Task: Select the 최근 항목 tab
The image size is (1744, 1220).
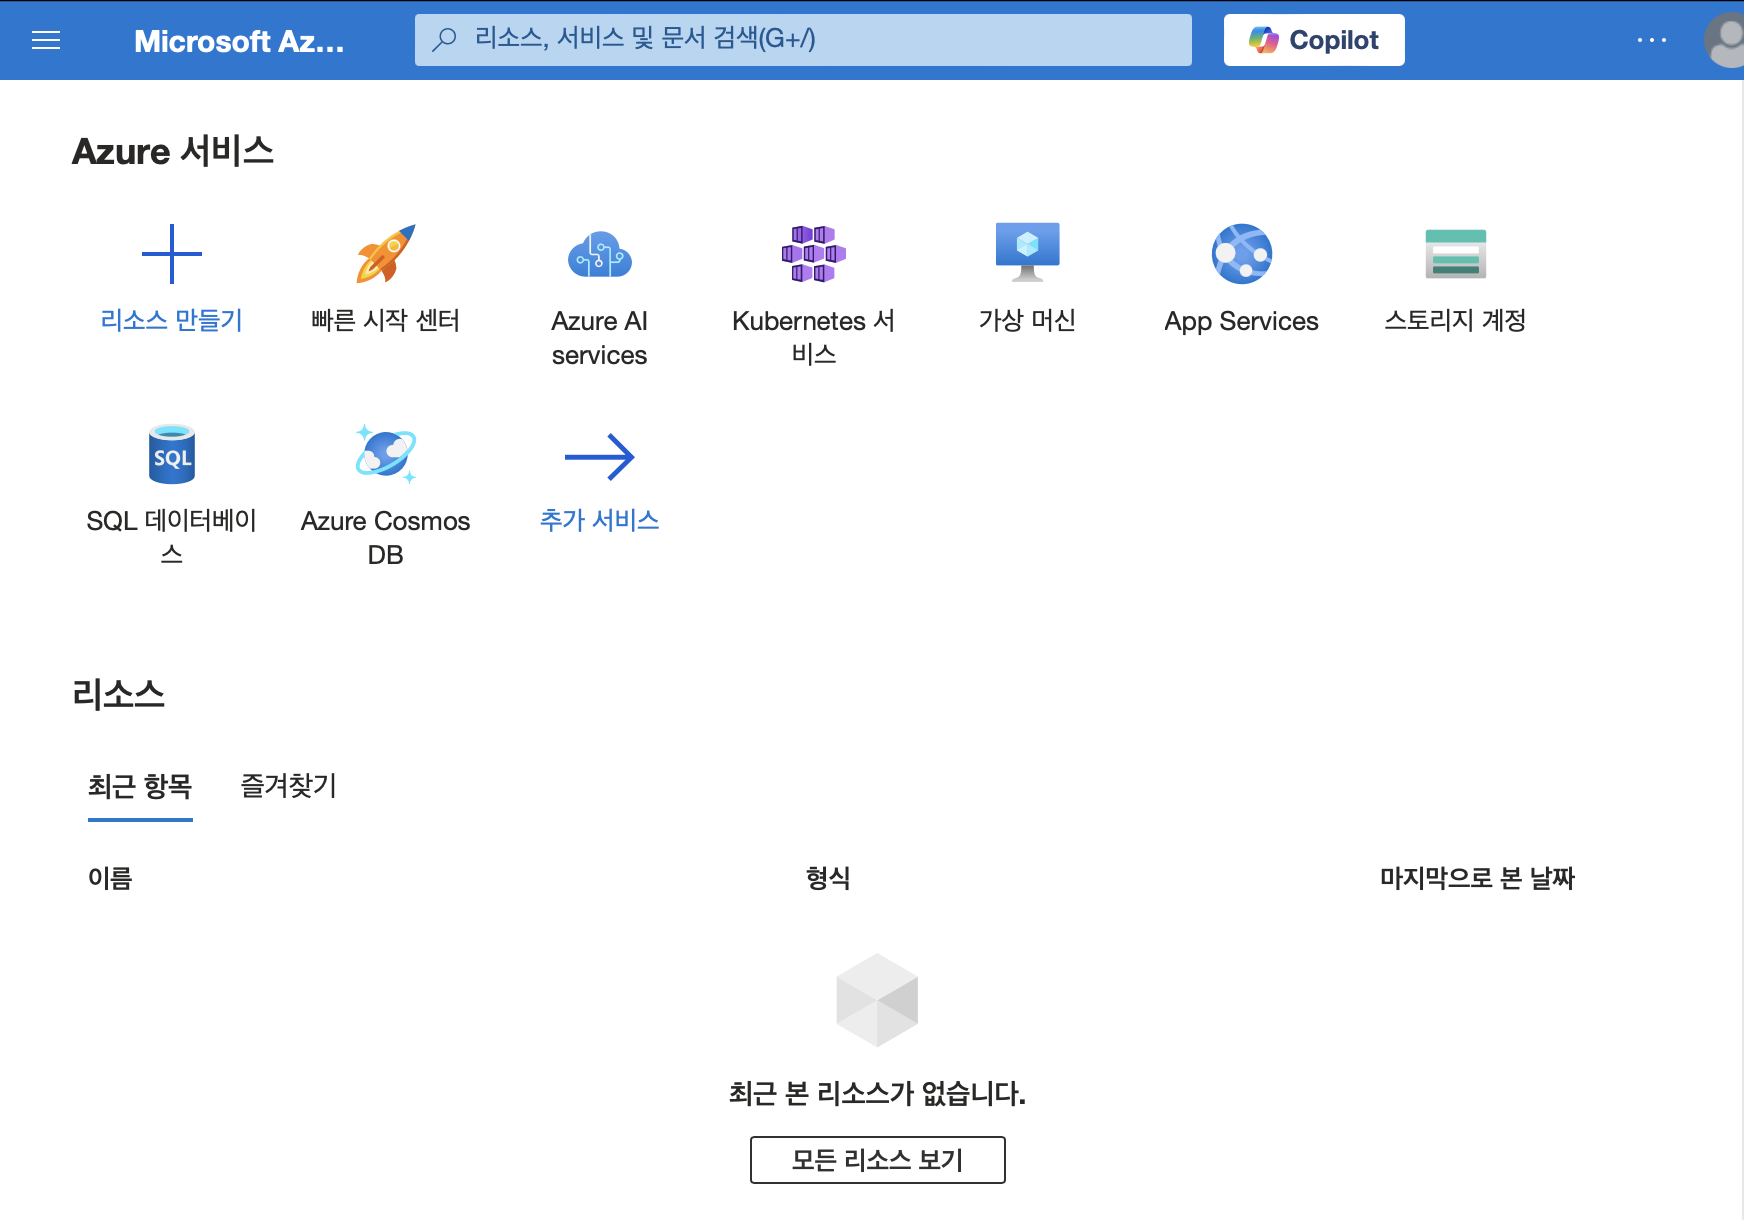Action: tap(140, 787)
